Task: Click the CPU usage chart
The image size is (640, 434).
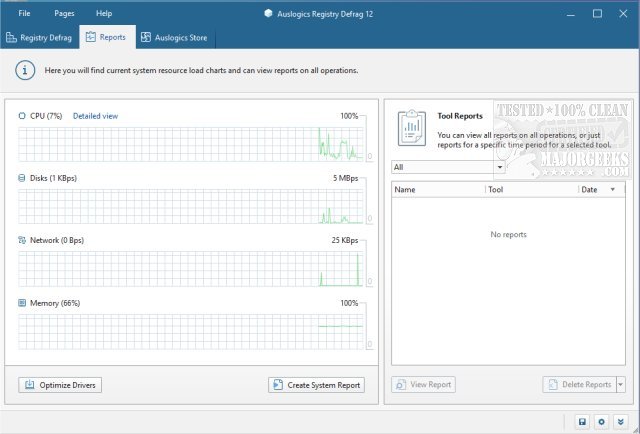Action: click(x=191, y=144)
